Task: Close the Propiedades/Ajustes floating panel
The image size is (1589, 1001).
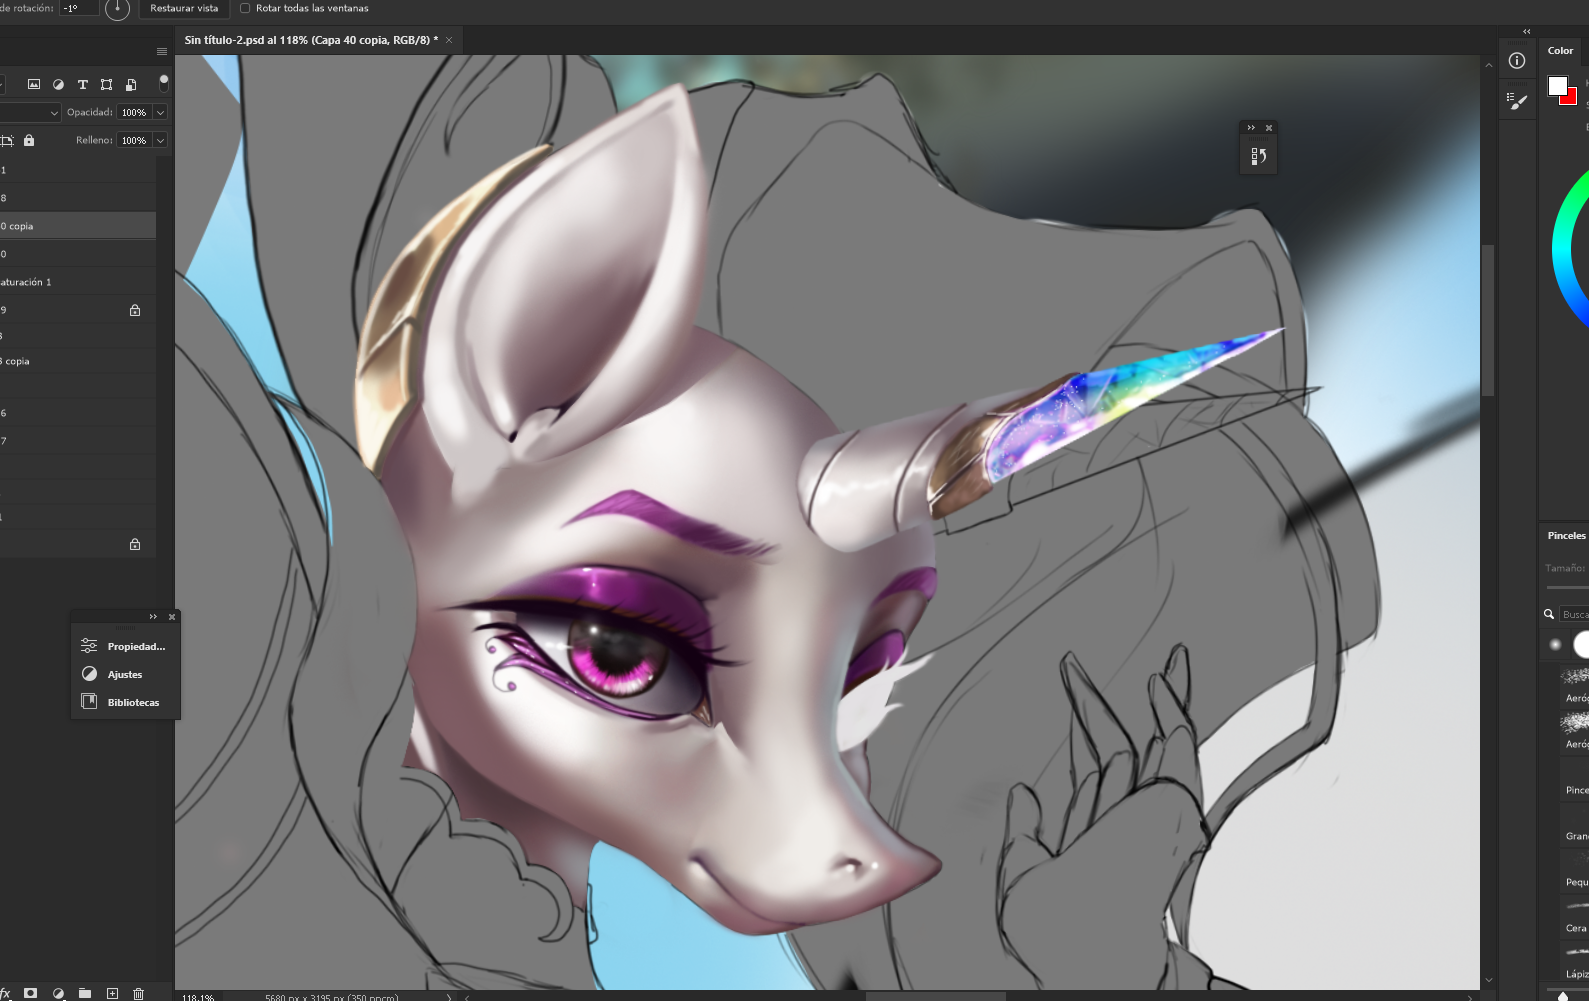Action: click(x=172, y=617)
